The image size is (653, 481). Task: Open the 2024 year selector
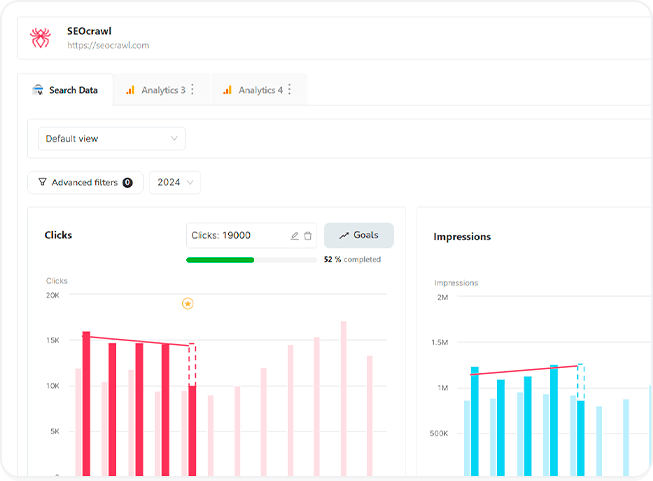point(175,183)
